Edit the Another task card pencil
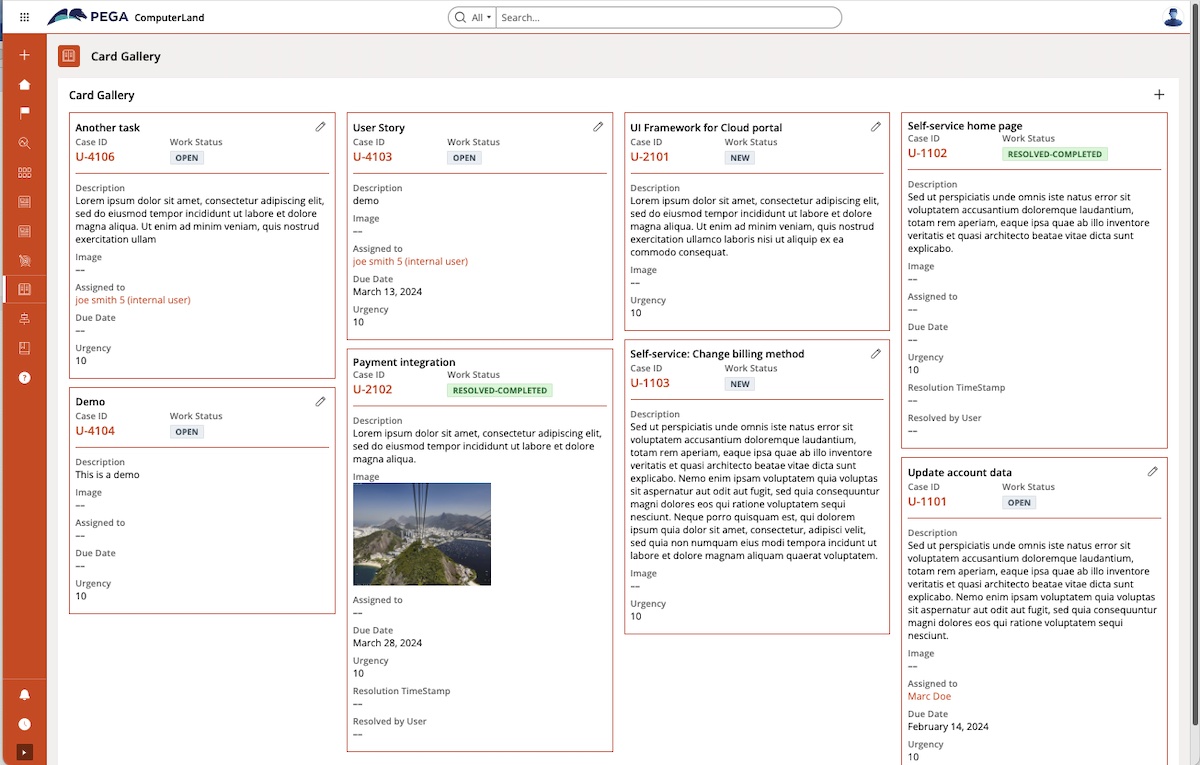The height and width of the screenshot is (765, 1200). 320,127
